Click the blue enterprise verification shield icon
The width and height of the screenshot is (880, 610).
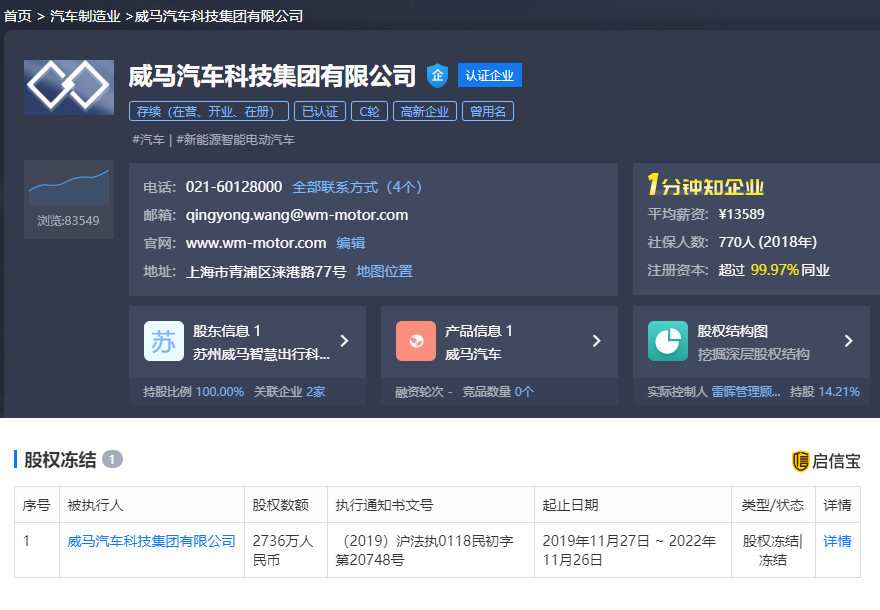coord(437,76)
